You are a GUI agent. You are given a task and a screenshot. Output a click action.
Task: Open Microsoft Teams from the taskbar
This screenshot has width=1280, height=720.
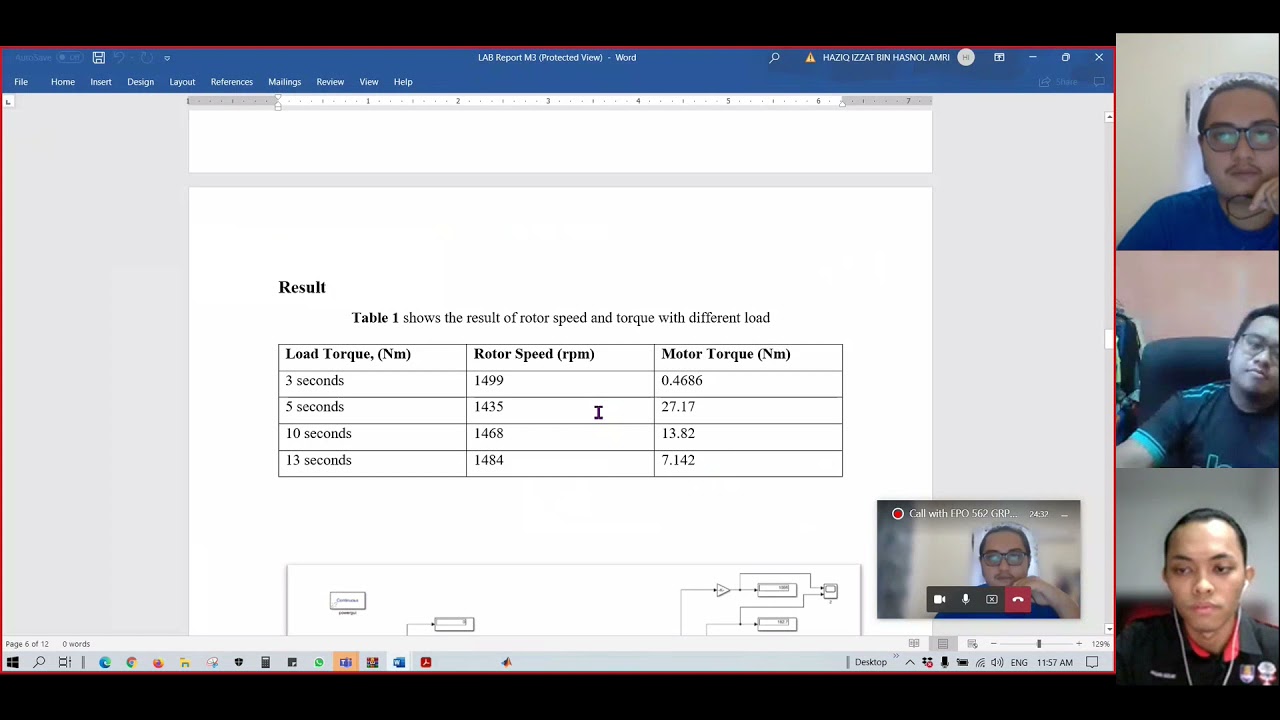coord(345,662)
